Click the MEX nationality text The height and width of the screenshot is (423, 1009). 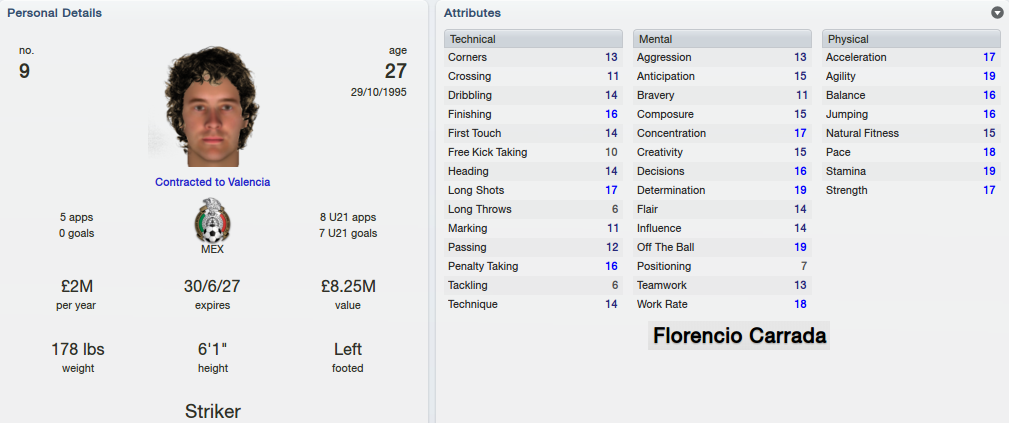click(x=212, y=250)
